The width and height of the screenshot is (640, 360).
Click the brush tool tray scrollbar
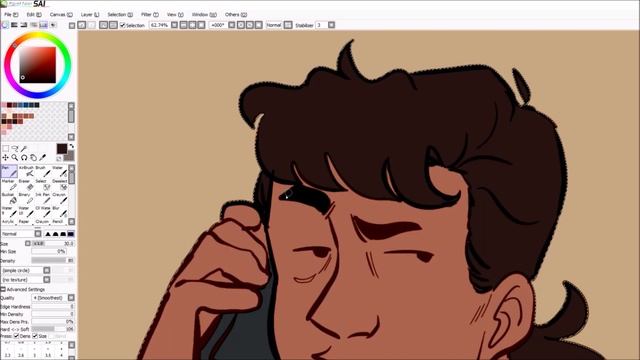(x=72, y=195)
